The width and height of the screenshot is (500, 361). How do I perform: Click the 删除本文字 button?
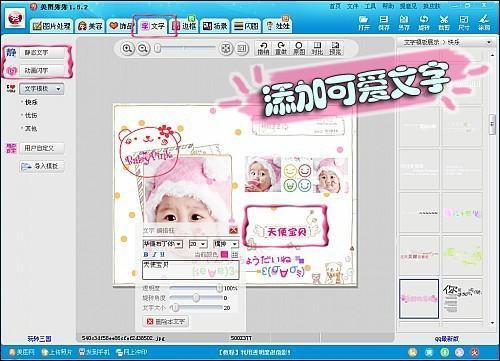pyautogui.click(x=166, y=322)
